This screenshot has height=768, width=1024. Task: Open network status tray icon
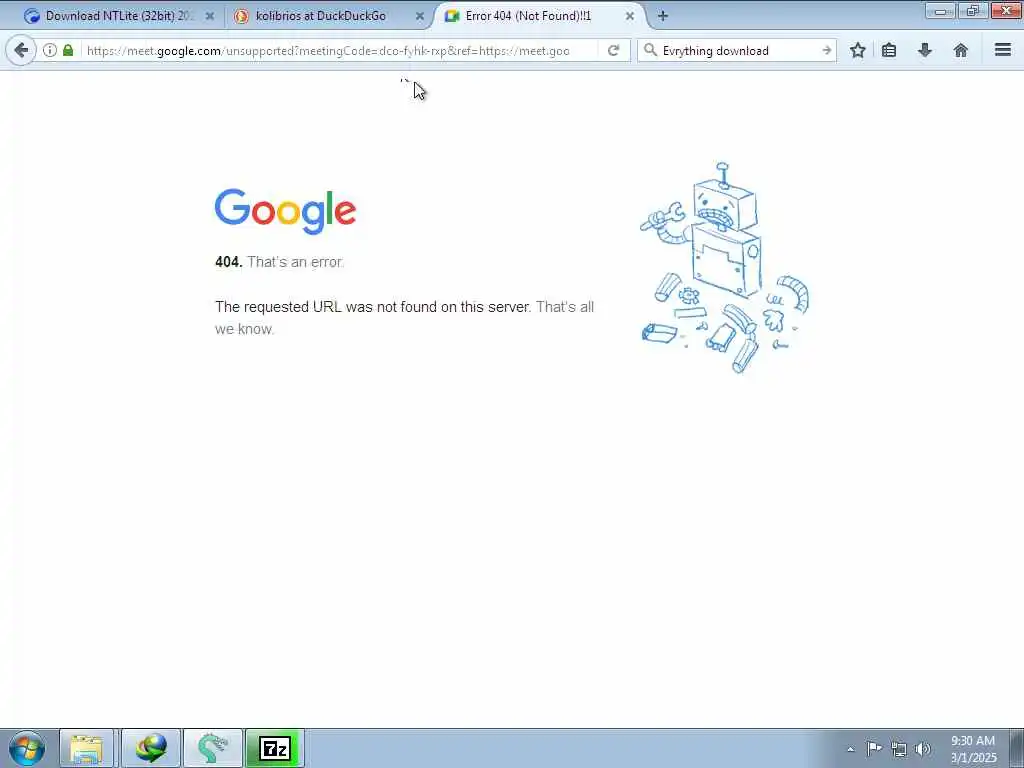point(899,749)
